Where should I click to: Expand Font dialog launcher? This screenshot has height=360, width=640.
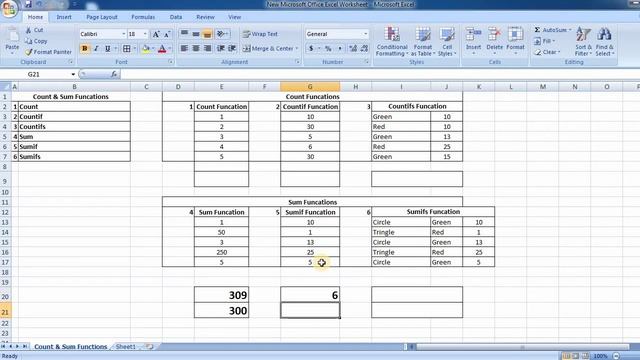click(x=171, y=62)
